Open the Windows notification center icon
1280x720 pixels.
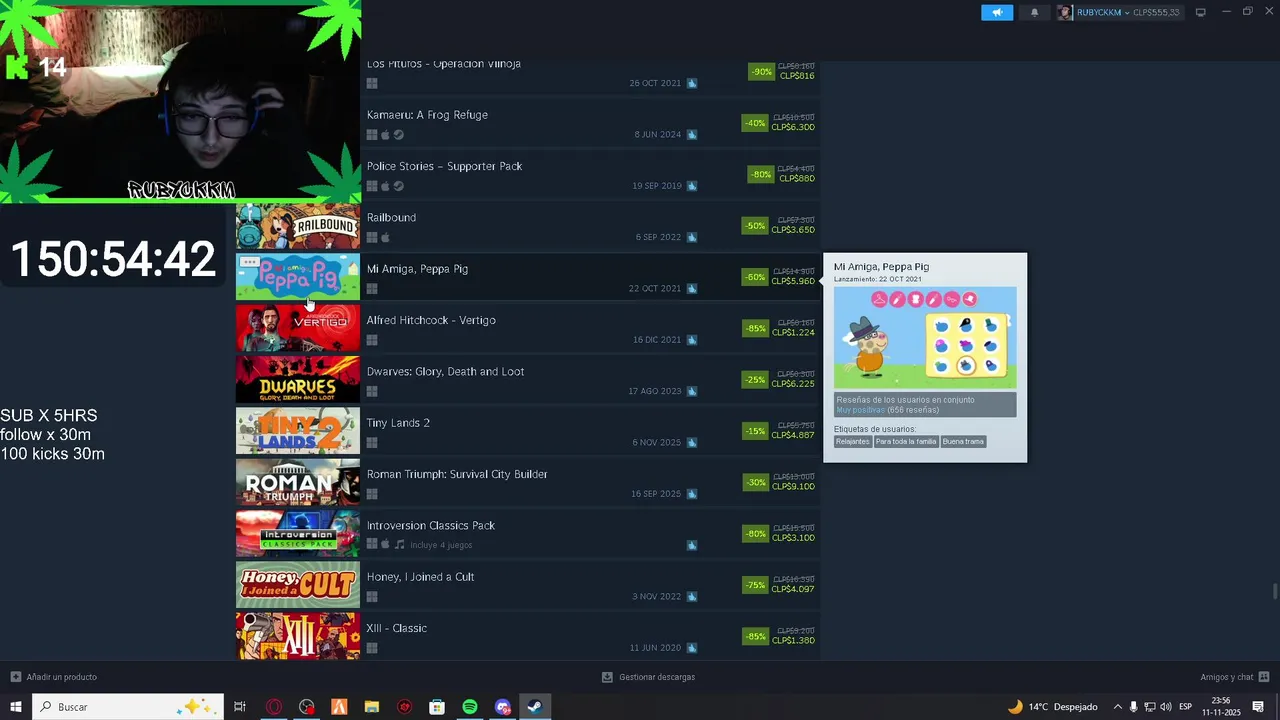click(x=1258, y=707)
